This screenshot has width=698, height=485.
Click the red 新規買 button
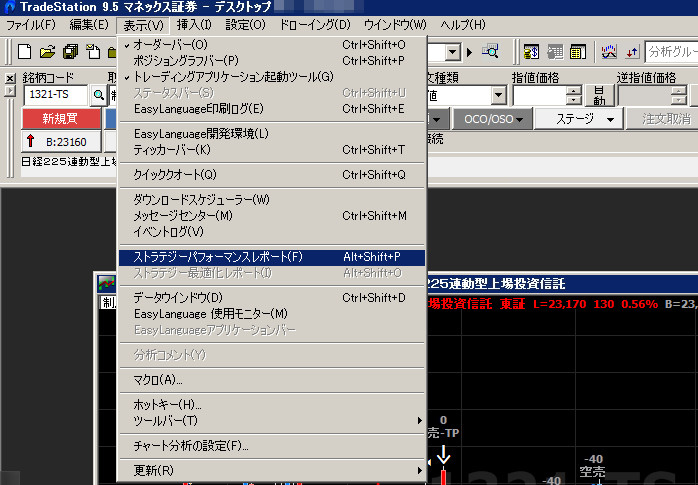60,119
